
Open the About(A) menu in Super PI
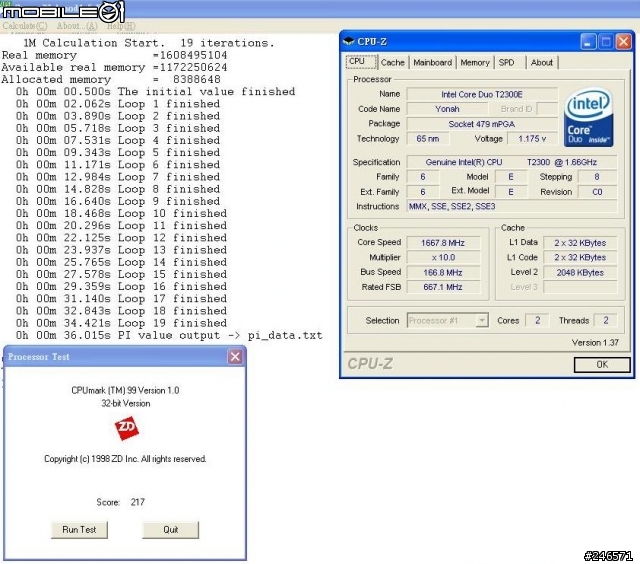coord(77,26)
